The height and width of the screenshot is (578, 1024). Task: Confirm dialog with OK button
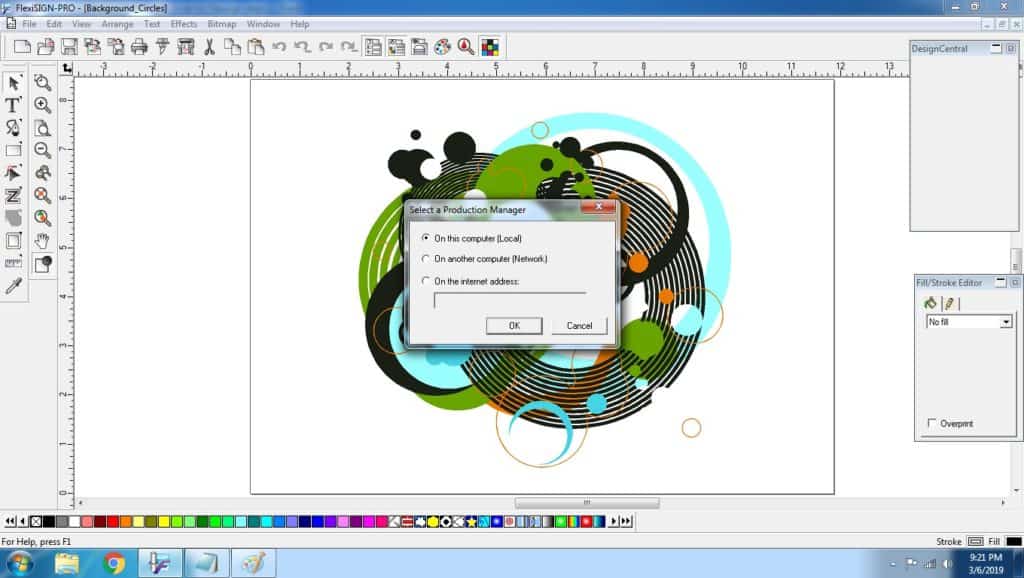point(514,325)
